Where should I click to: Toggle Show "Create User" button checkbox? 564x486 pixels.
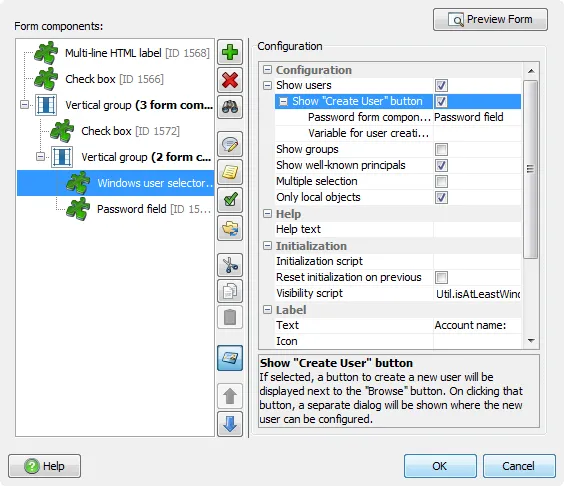(441, 101)
